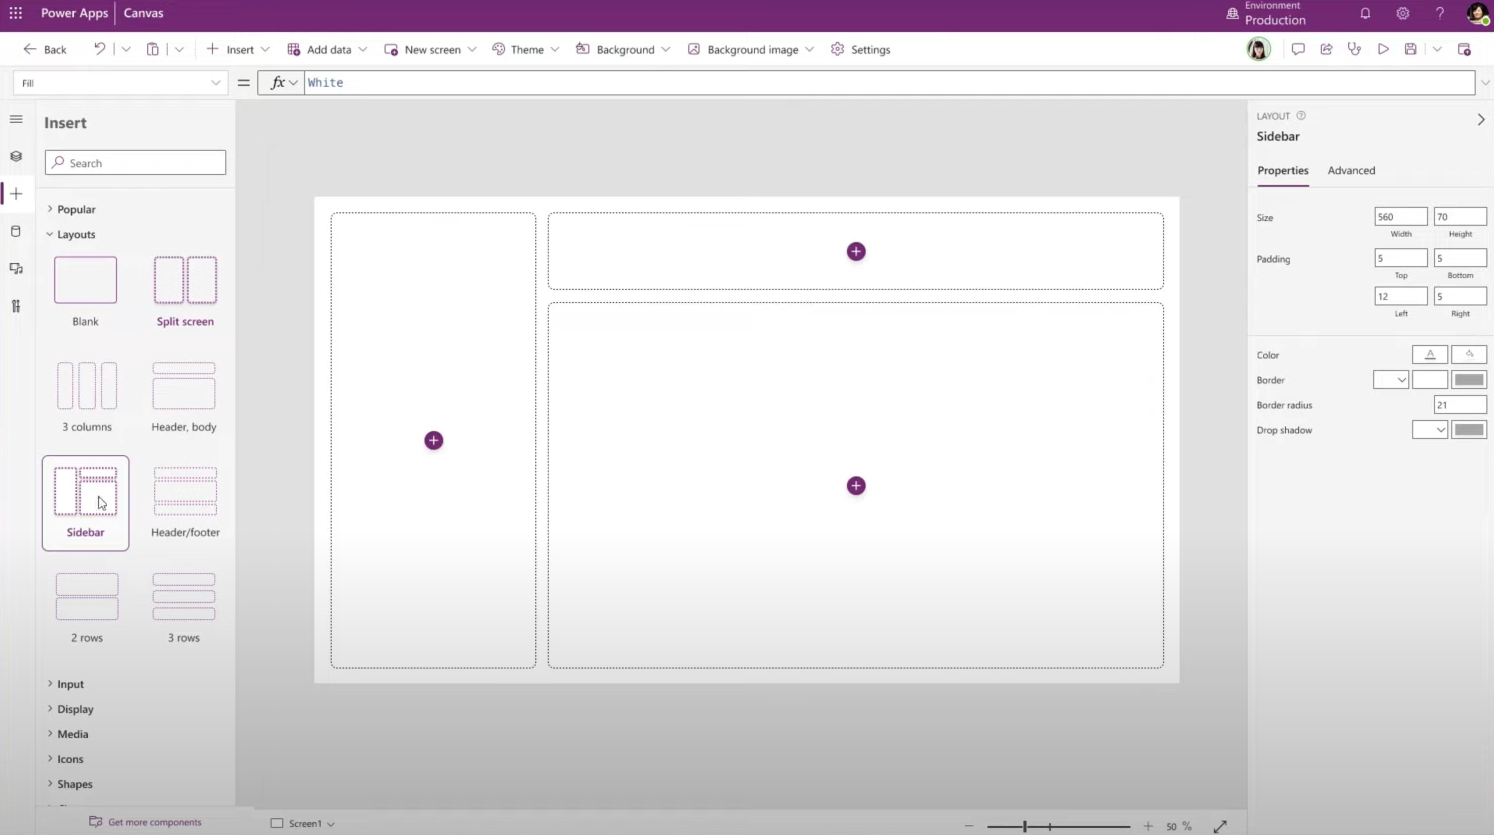Select the Header/footer layout thumbnail

point(185,491)
